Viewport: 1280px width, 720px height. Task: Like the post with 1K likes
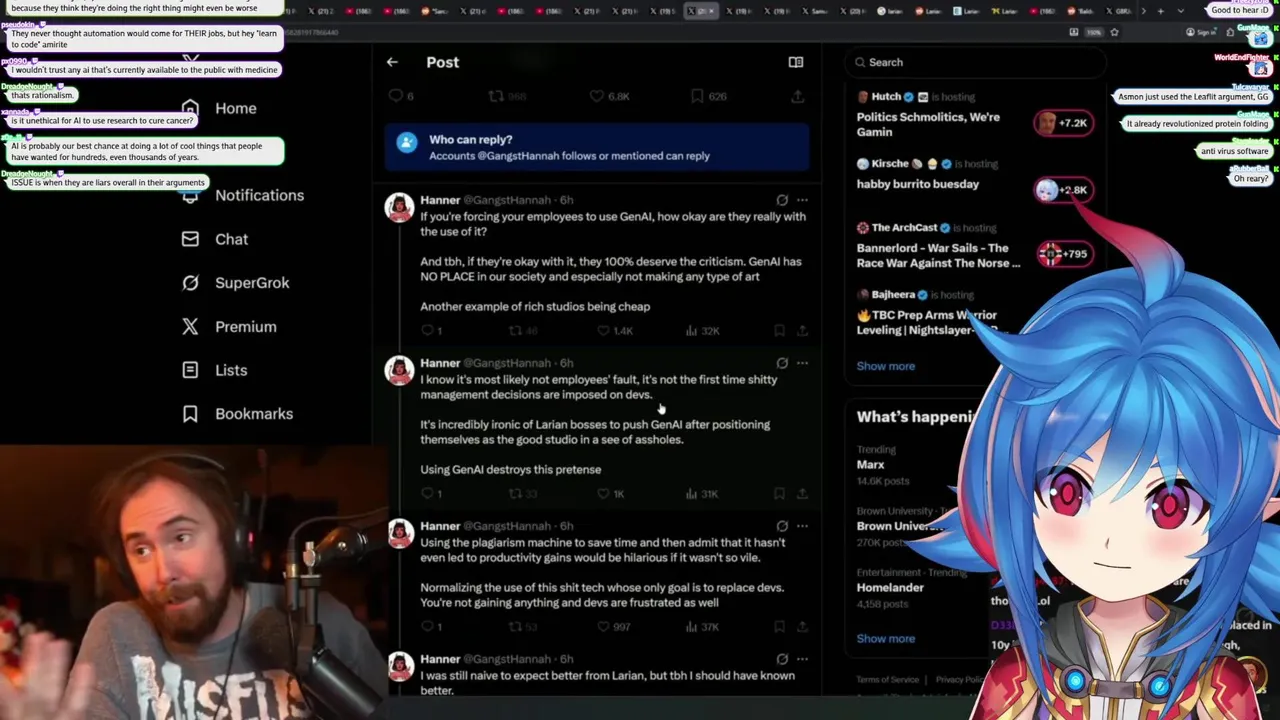pos(610,493)
